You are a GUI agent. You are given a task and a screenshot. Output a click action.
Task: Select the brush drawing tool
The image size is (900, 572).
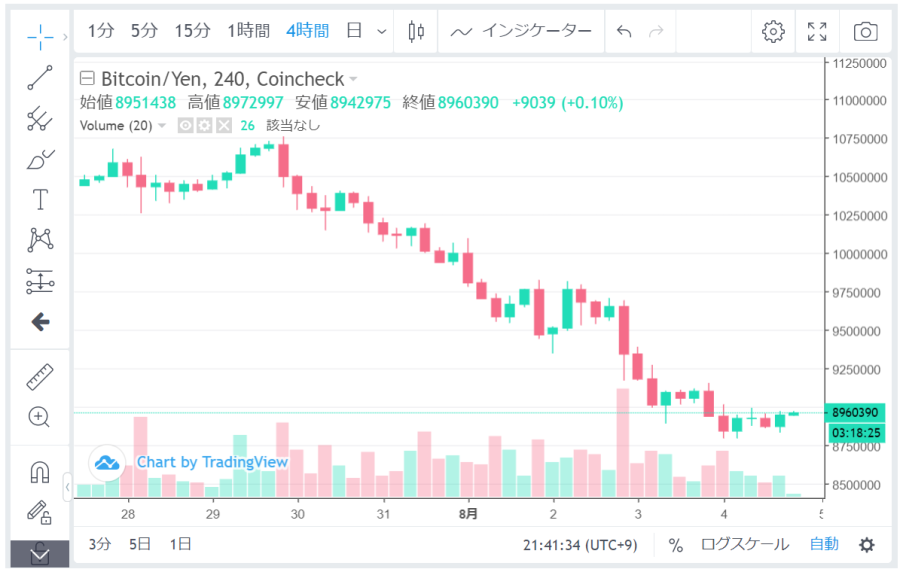pyautogui.click(x=40, y=158)
